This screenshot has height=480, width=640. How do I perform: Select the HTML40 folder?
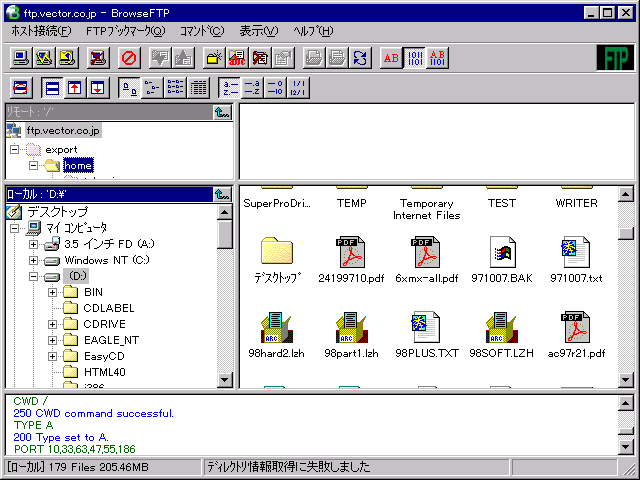pyautogui.click(x=104, y=372)
